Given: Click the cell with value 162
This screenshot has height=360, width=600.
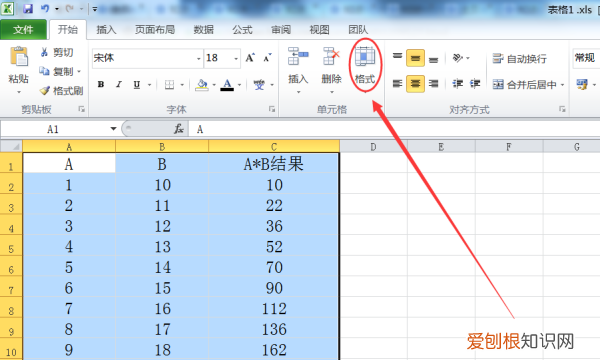Looking at the screenshot, I should [274, 350].
